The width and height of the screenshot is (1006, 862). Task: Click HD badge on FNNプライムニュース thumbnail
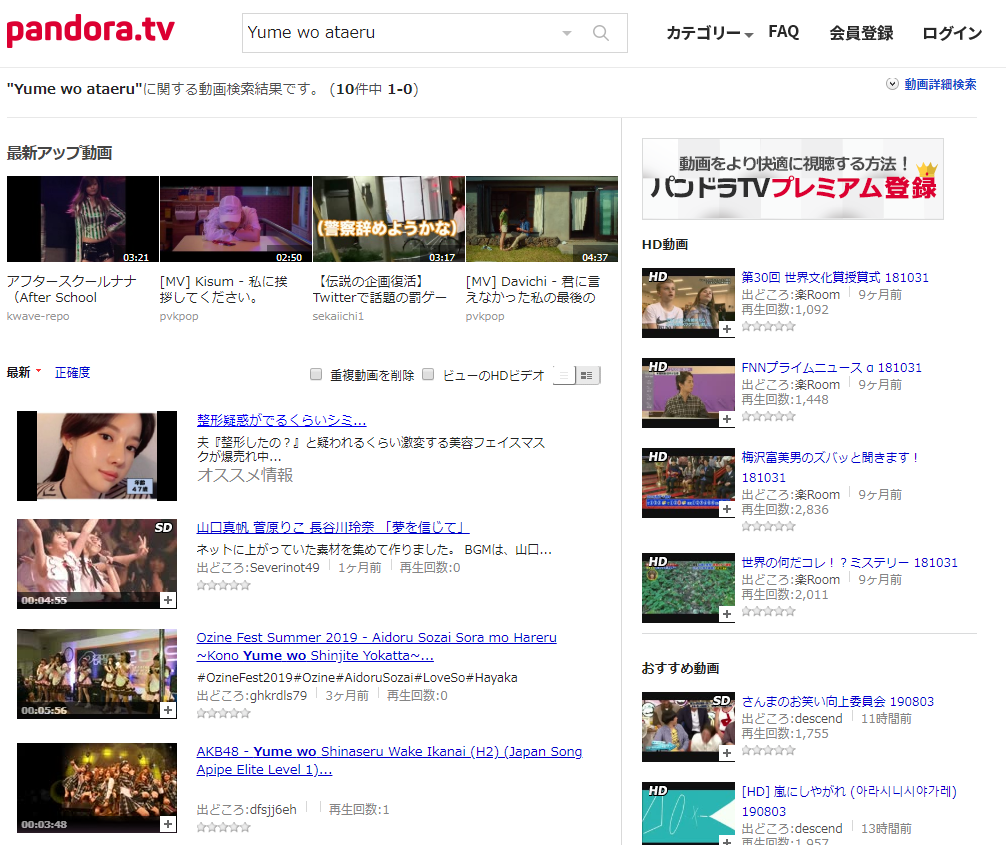[x=658, y=366]
